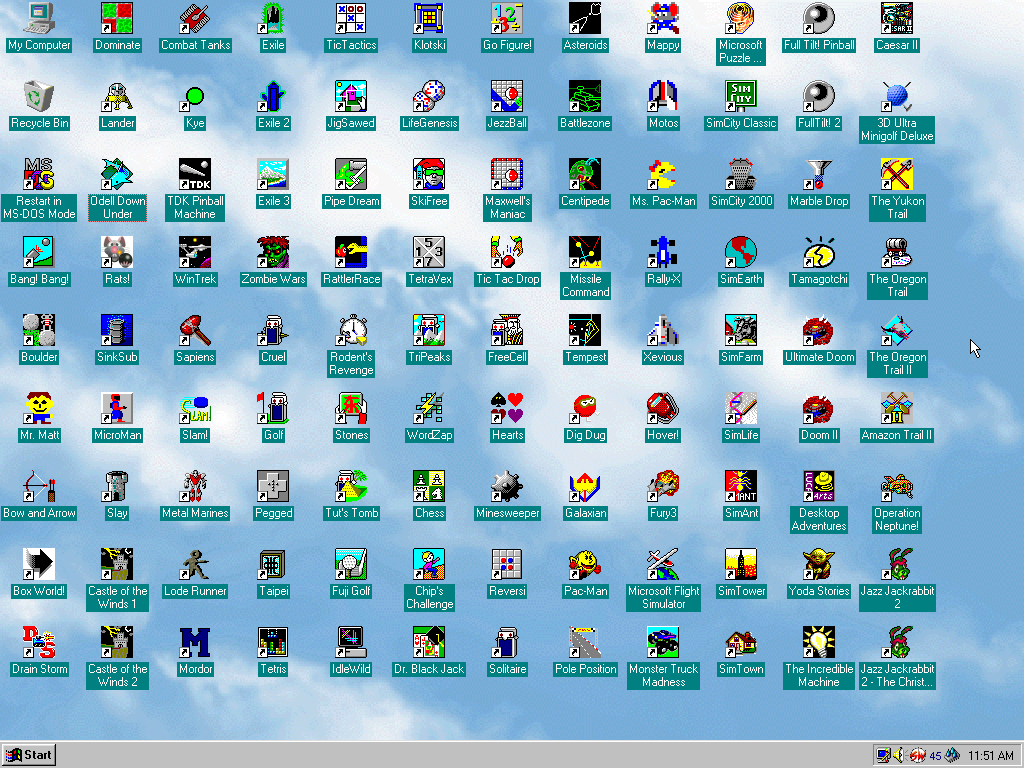Click the Zombie Wars shortcut icon

[x=273, y=252]
